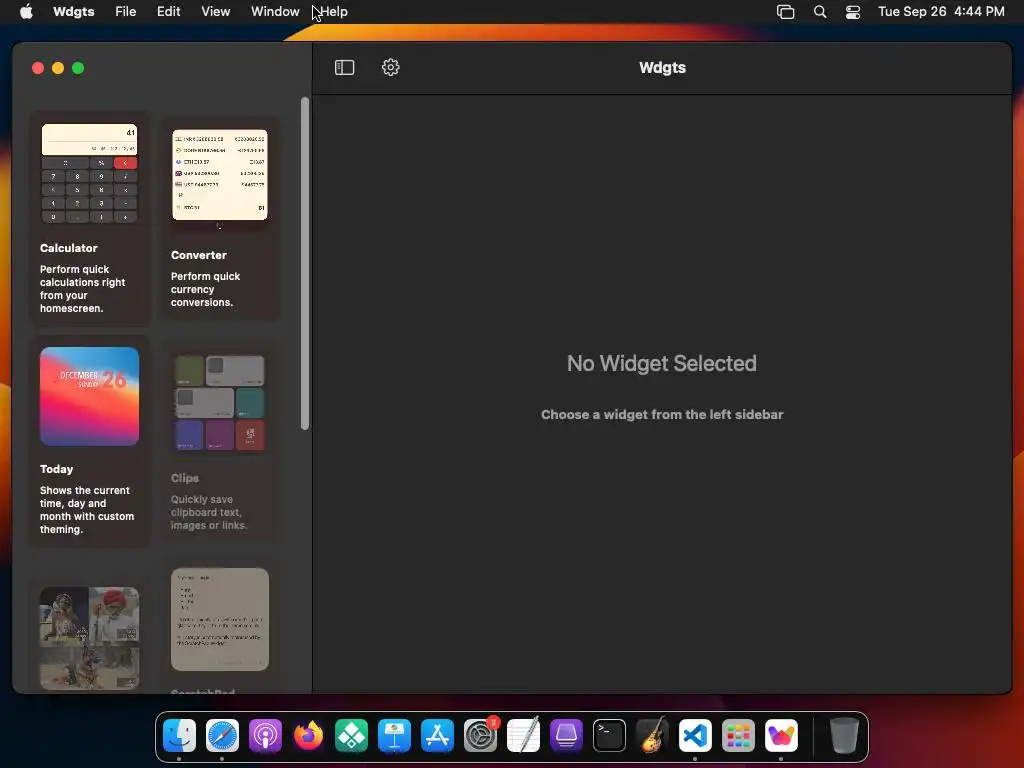The width and height of the screenshot is (1024, 768).
Task: Minimize window with the yellow button
Action: coord(58,68)
